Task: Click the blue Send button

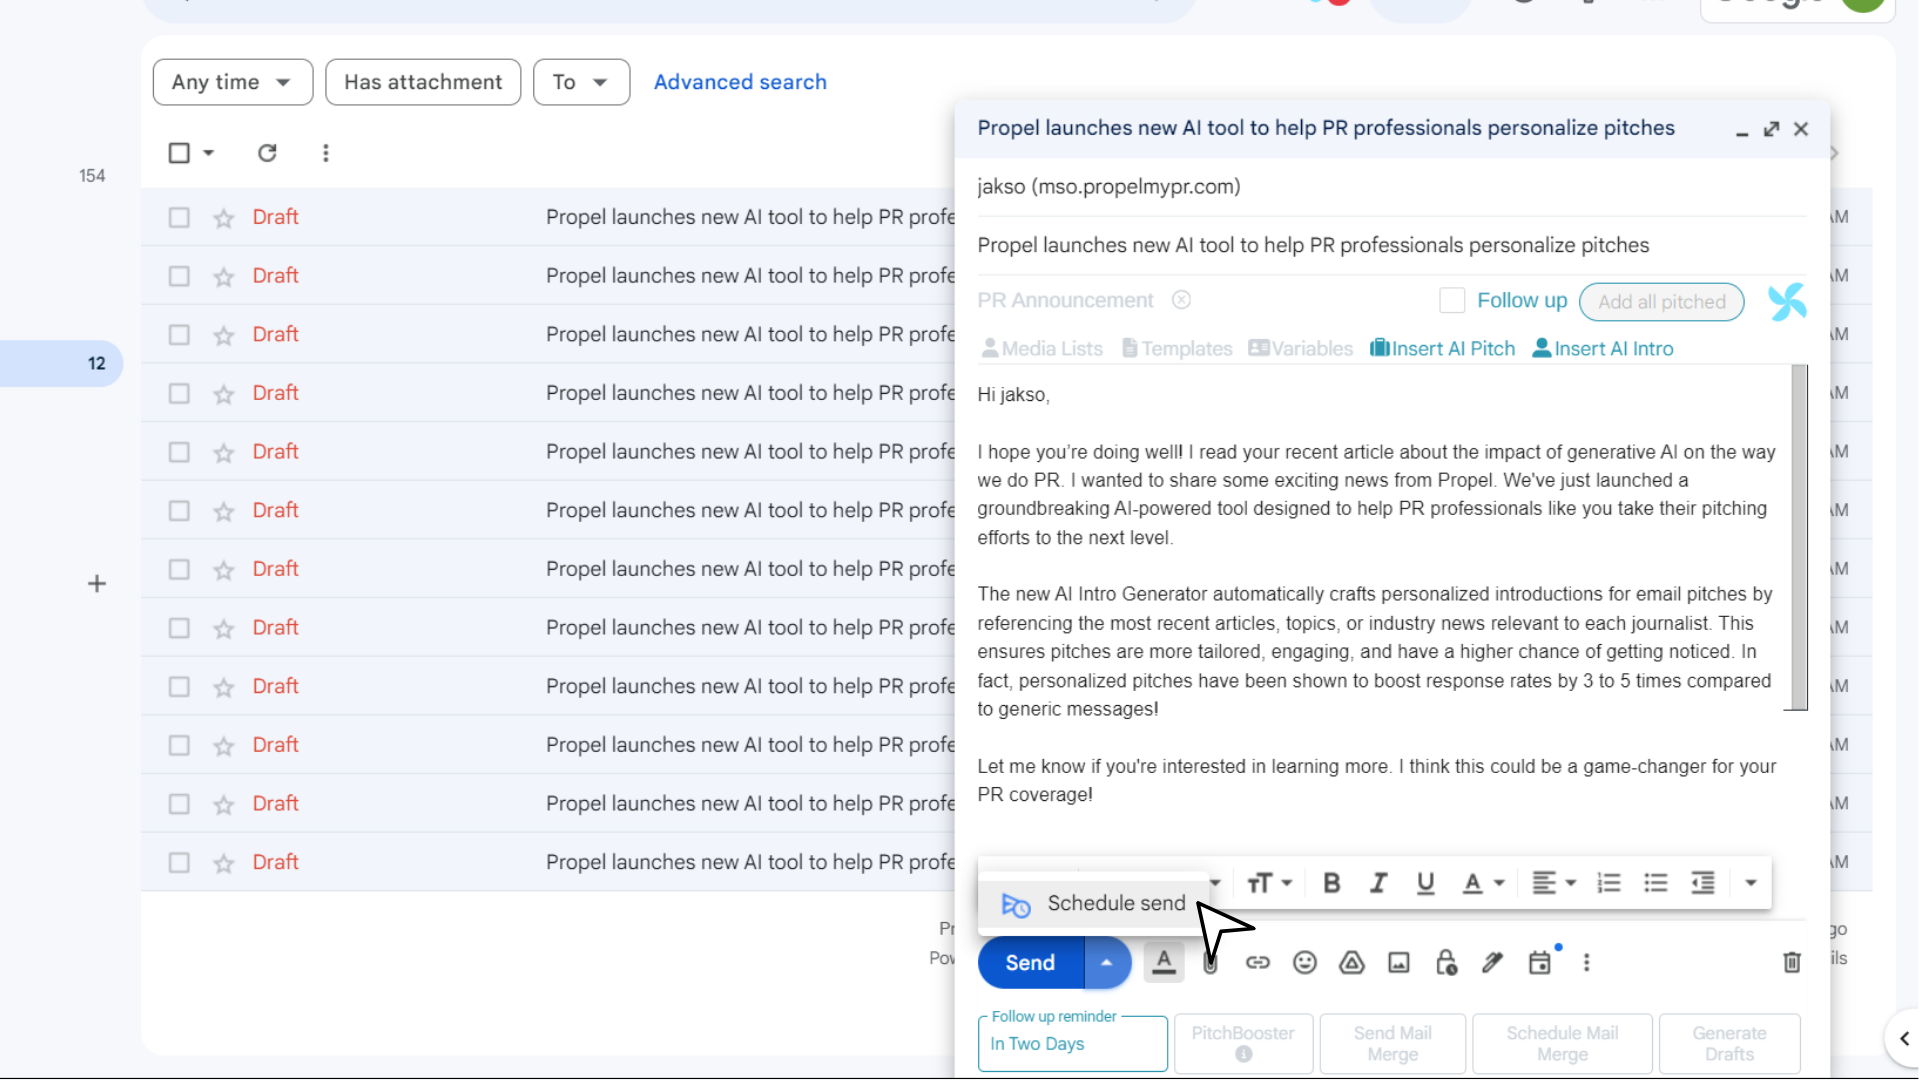Action: pos(1030,962)
